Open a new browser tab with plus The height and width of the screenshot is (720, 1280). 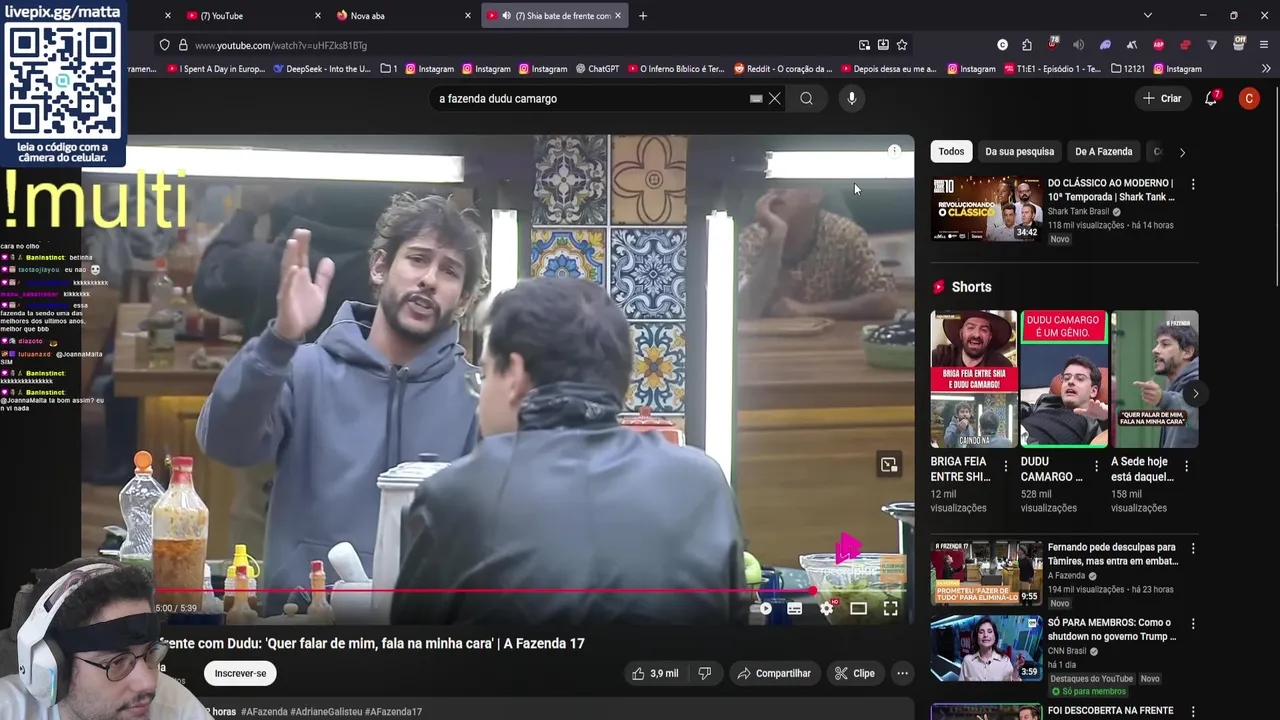click(x=643, y=15)
